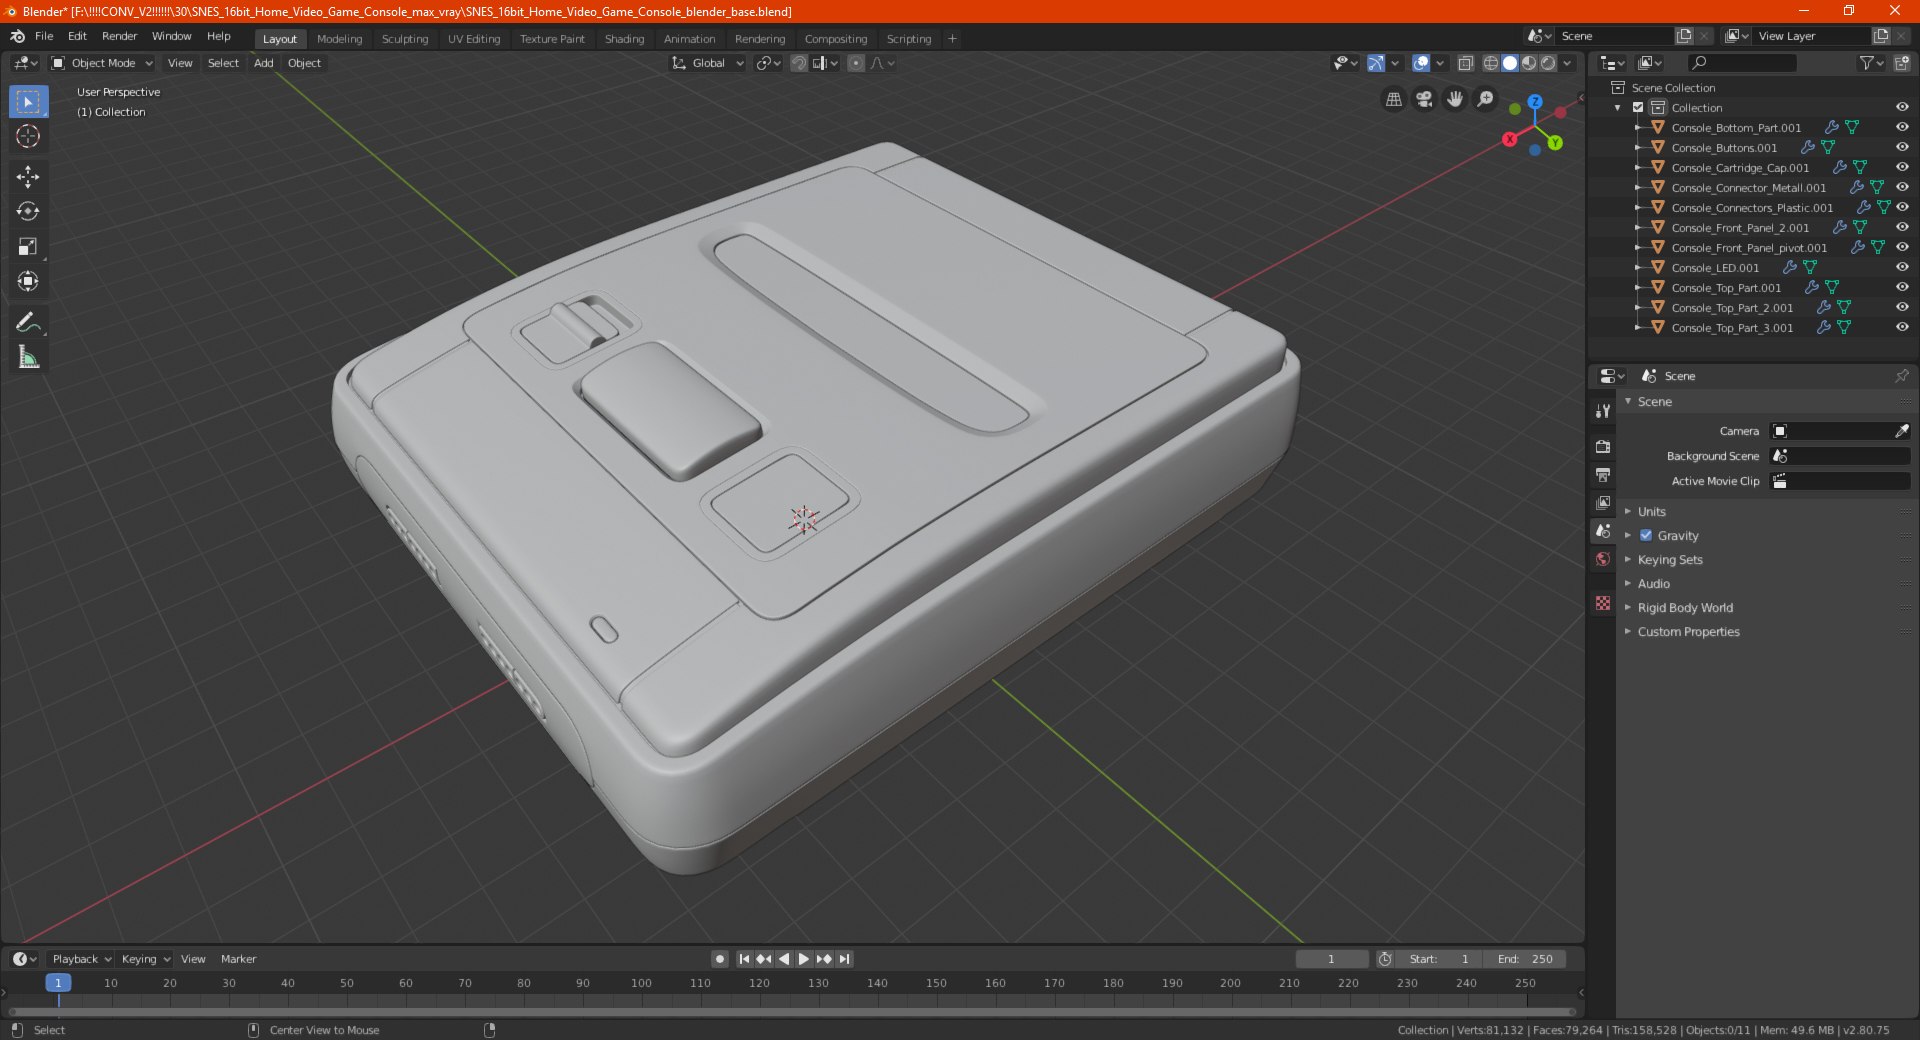Play the animation forward
Image resolution: width=1920 pixels, height=1040 pixels.
click(x=803, y=959)
